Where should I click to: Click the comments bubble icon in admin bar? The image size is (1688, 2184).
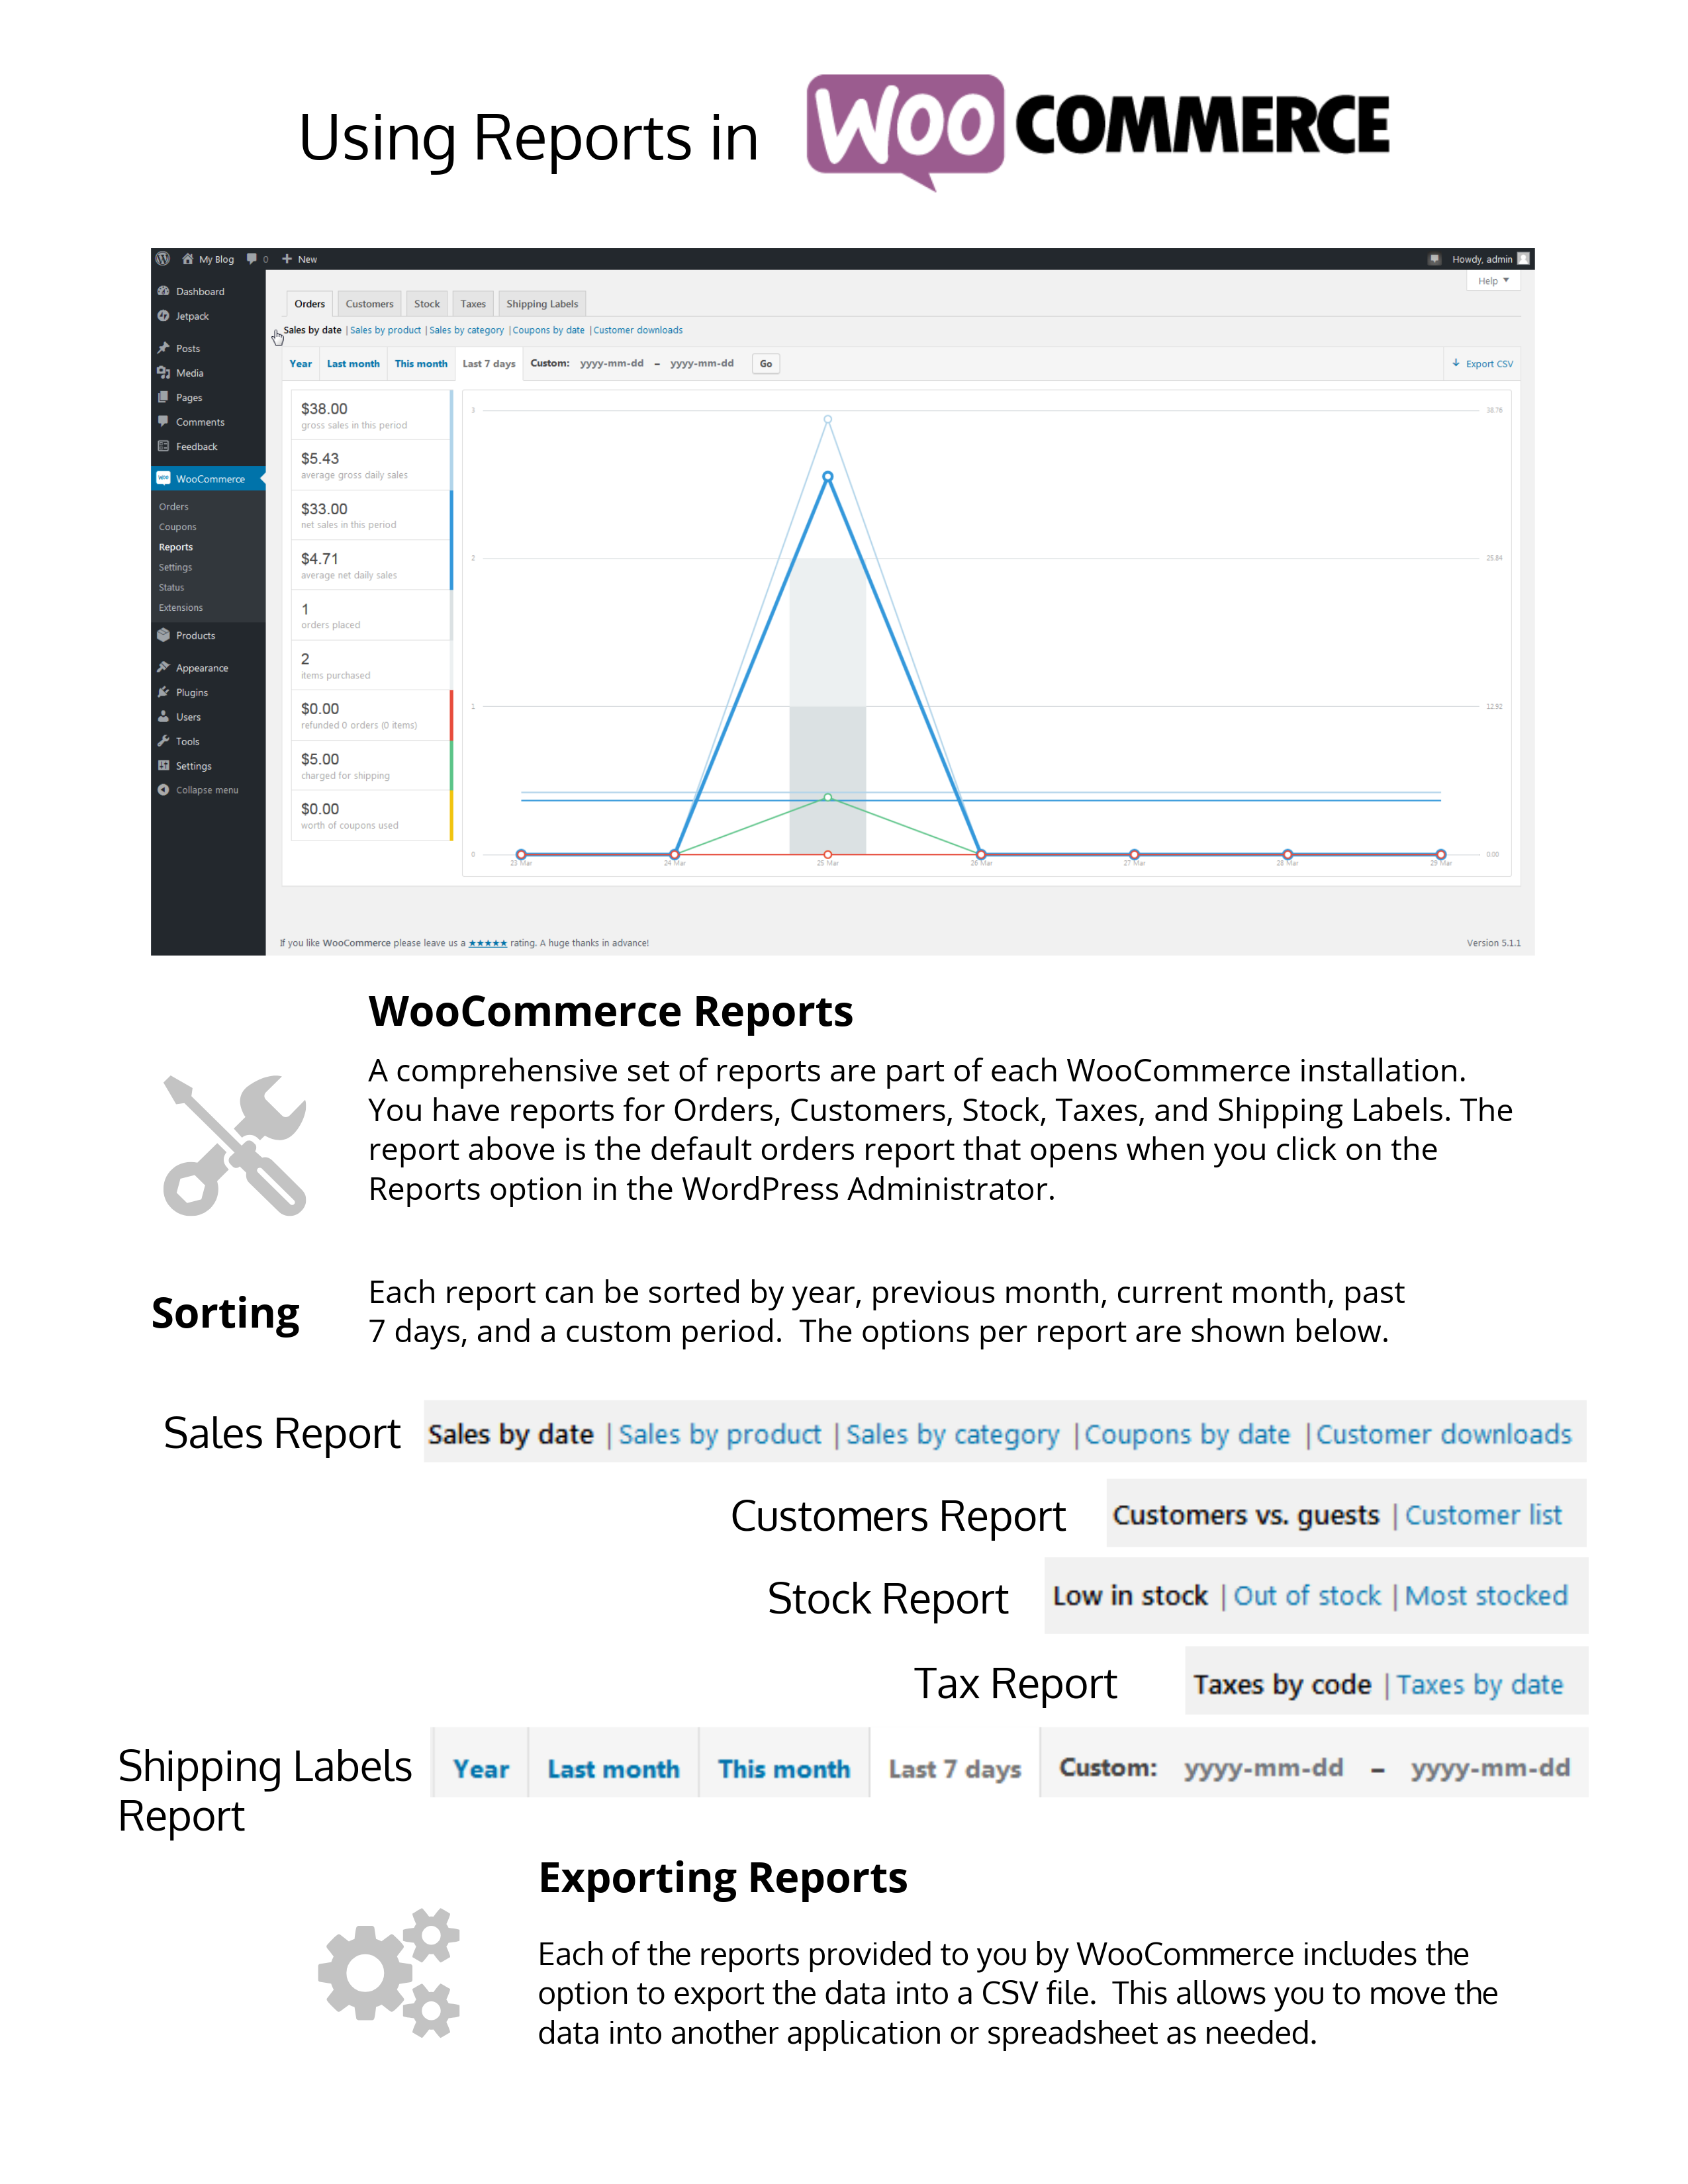251,259
